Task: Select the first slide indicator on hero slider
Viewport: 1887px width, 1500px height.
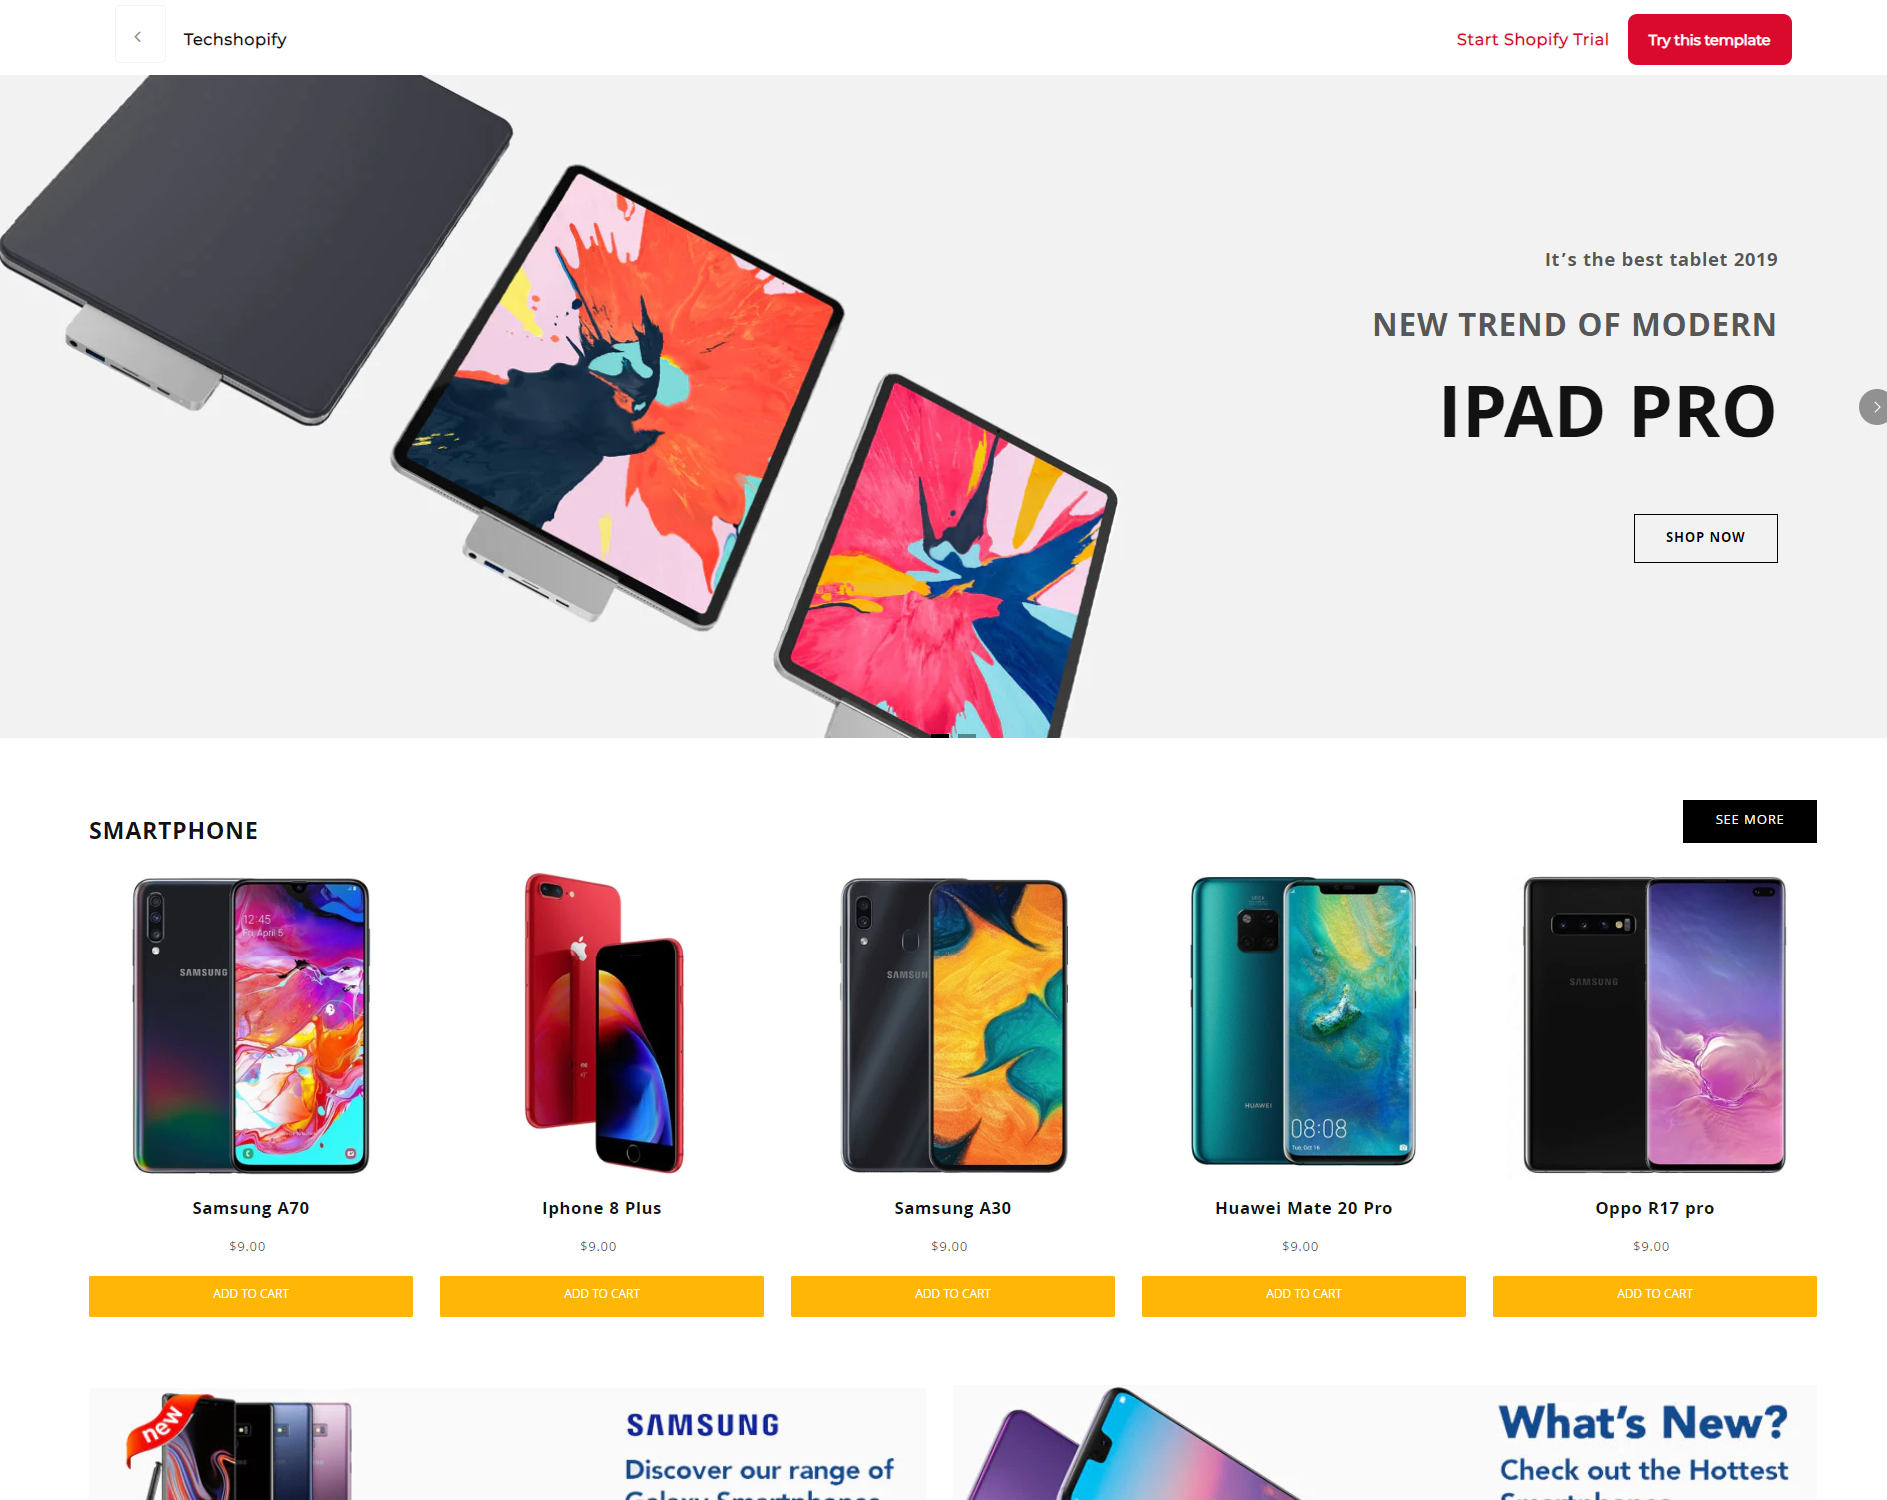Action: pos(940,735)
